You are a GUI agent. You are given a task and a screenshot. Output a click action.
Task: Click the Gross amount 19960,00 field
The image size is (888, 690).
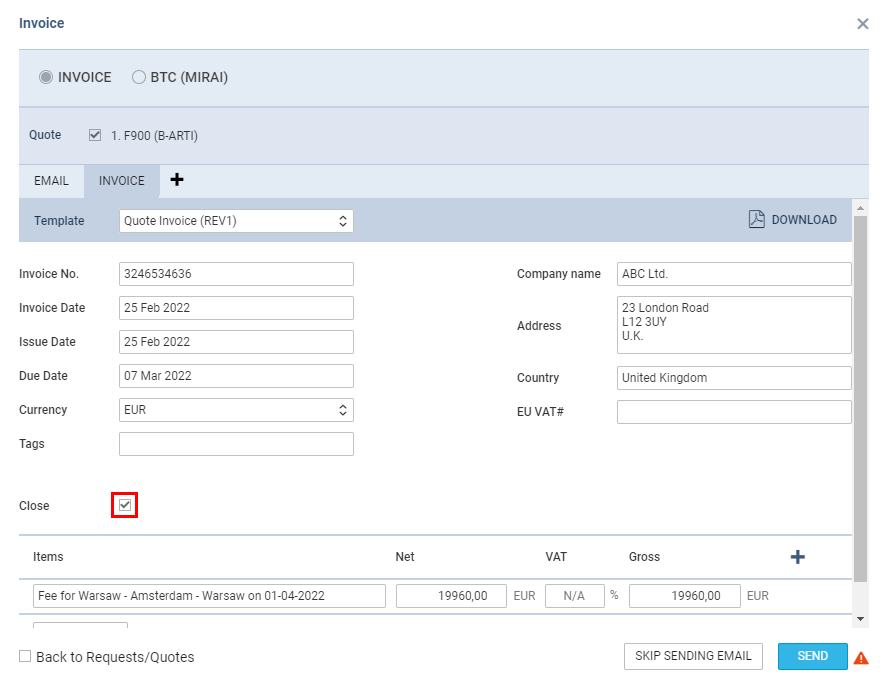[685, 596]
